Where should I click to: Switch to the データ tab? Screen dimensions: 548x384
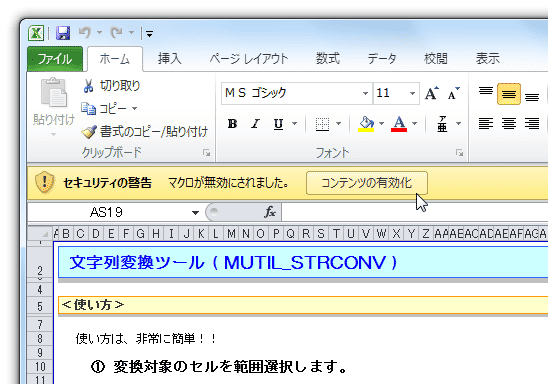(x=382, y=59)
